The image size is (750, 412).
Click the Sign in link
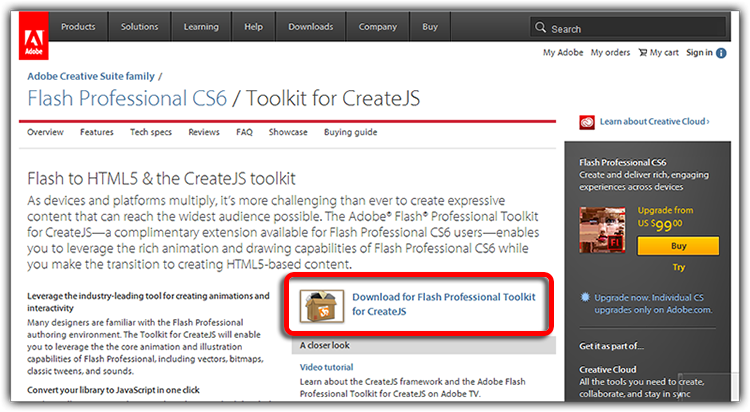tap(699, 53)
